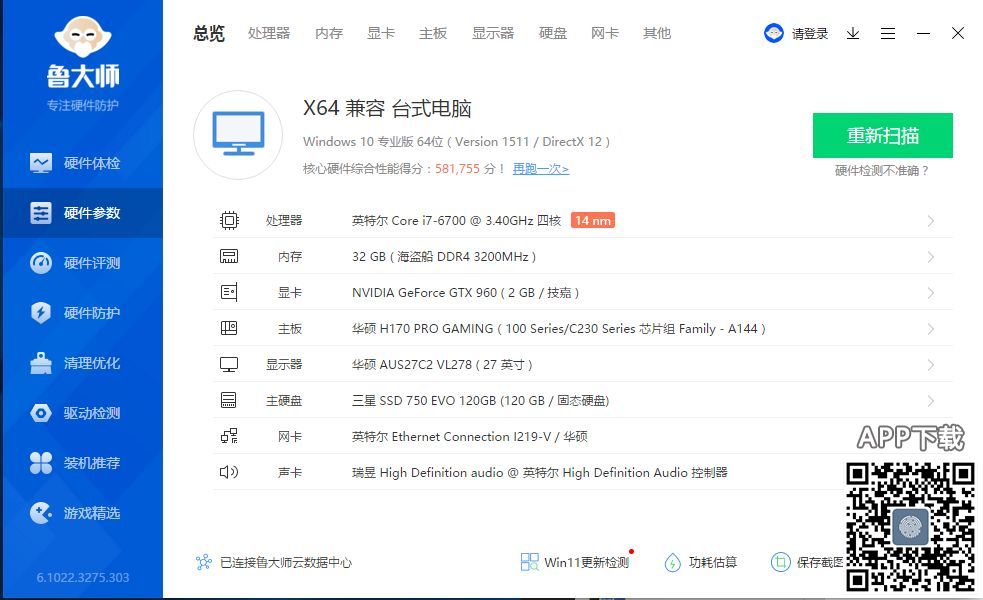
Task: Open 硬件体检 from the sidebar
Action: 80,163
